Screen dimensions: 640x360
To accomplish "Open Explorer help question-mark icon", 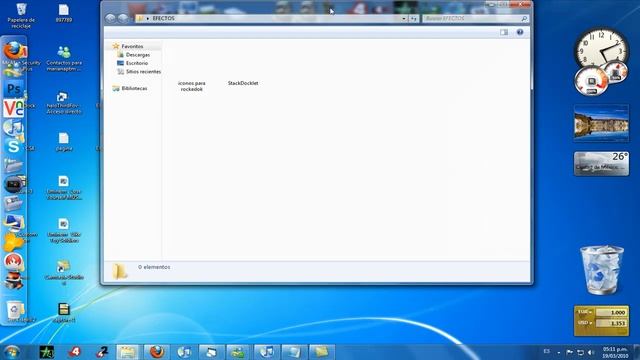I will click(520, 32).
